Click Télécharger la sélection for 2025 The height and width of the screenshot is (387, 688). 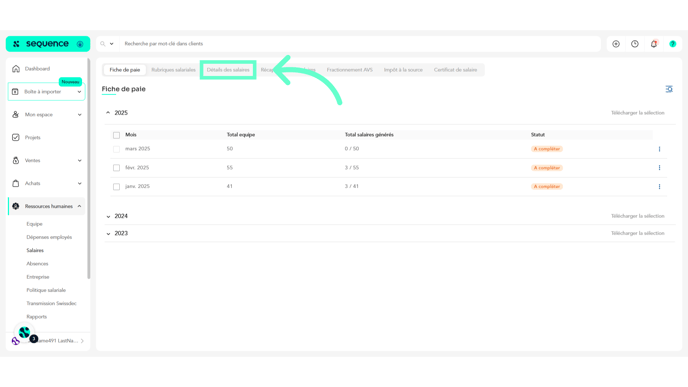[638, 113]
